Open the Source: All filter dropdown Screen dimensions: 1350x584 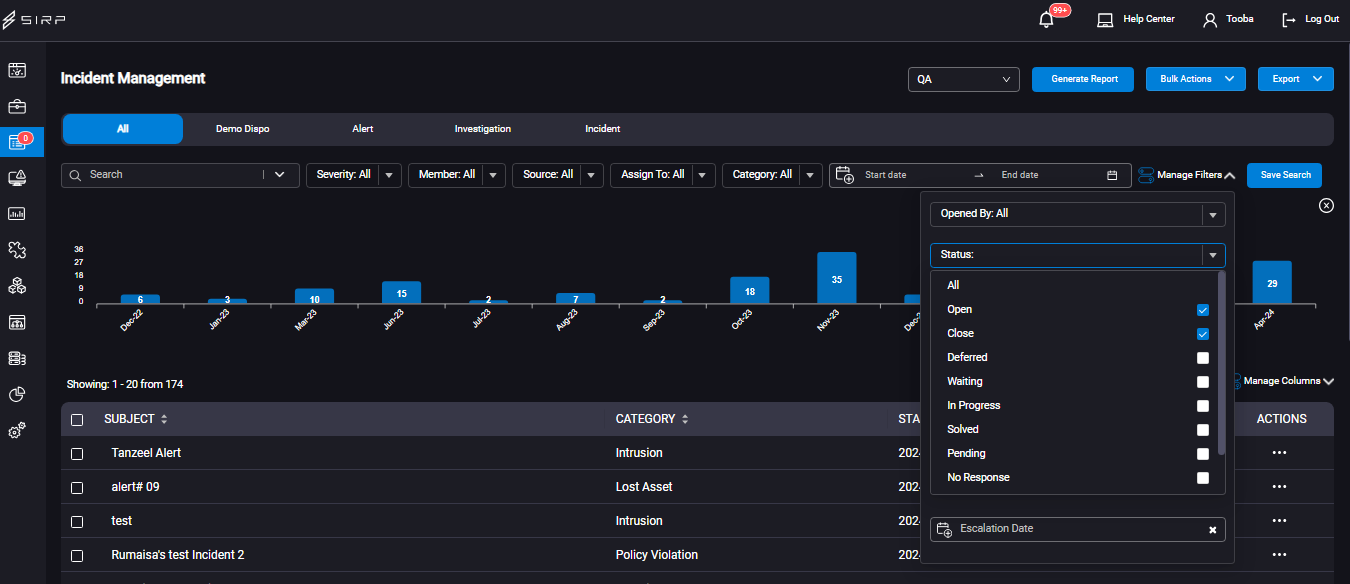pyautogui.click(x=558, y=175)
